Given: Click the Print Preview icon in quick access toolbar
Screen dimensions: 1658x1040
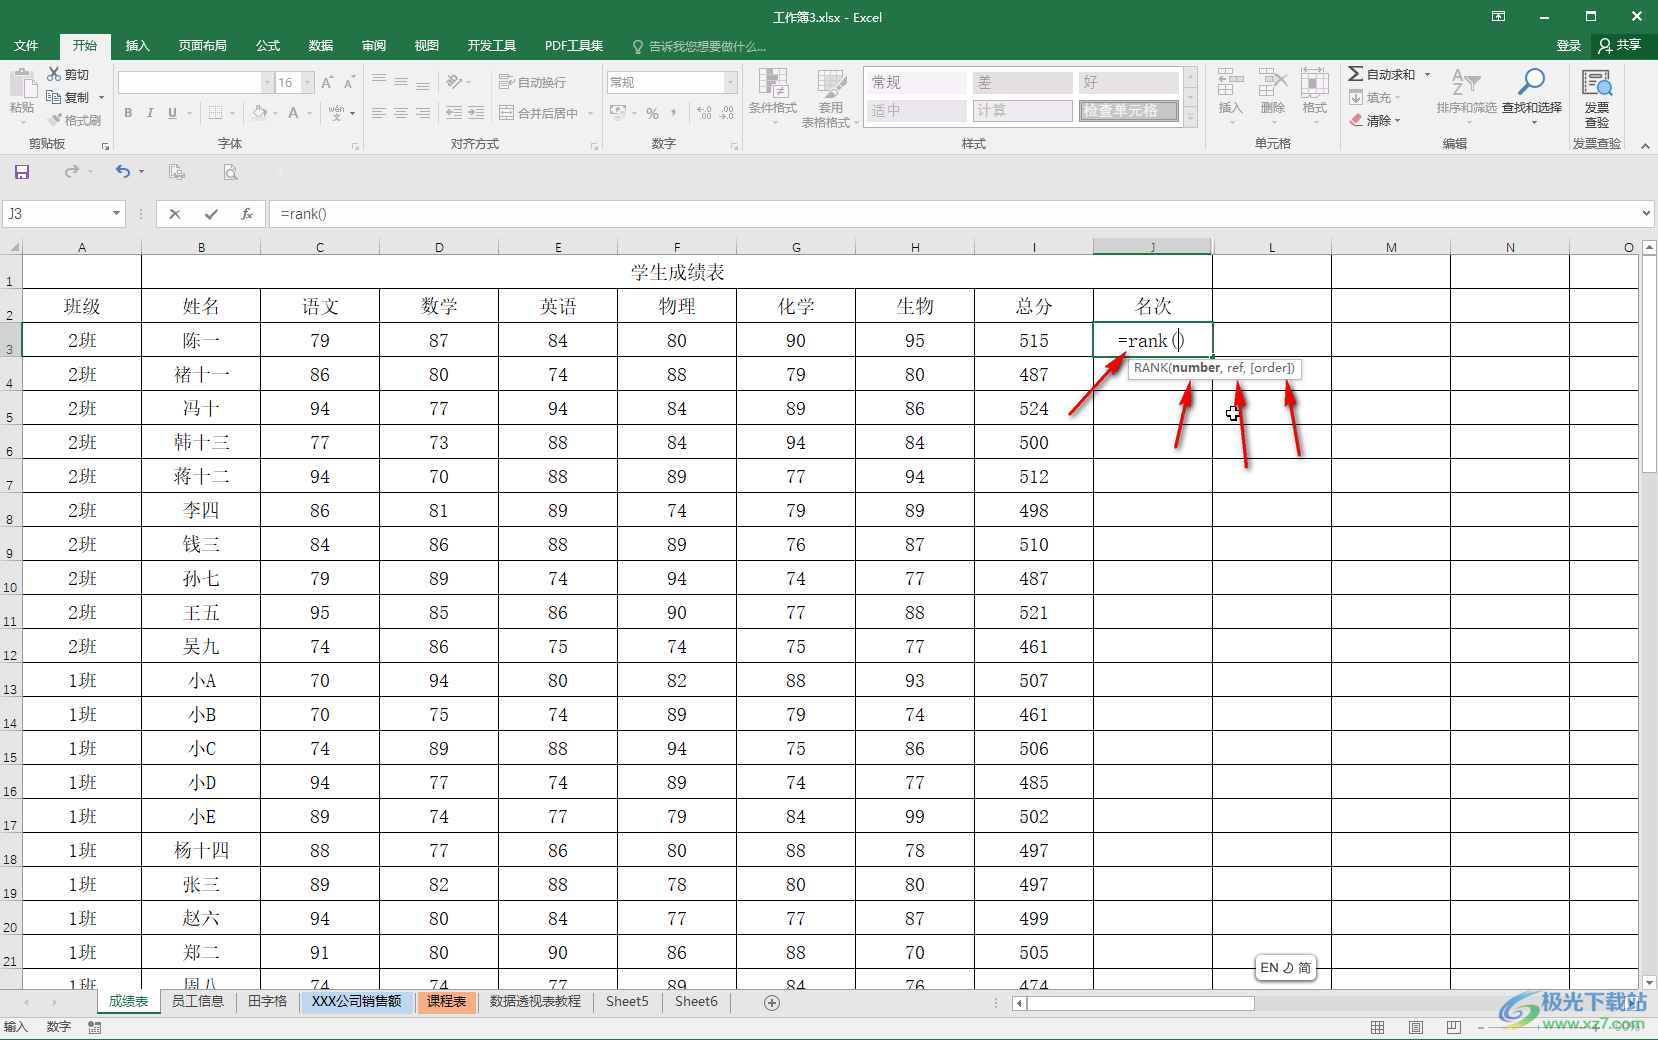Looking at the screenshot, I should pos(230,172).
